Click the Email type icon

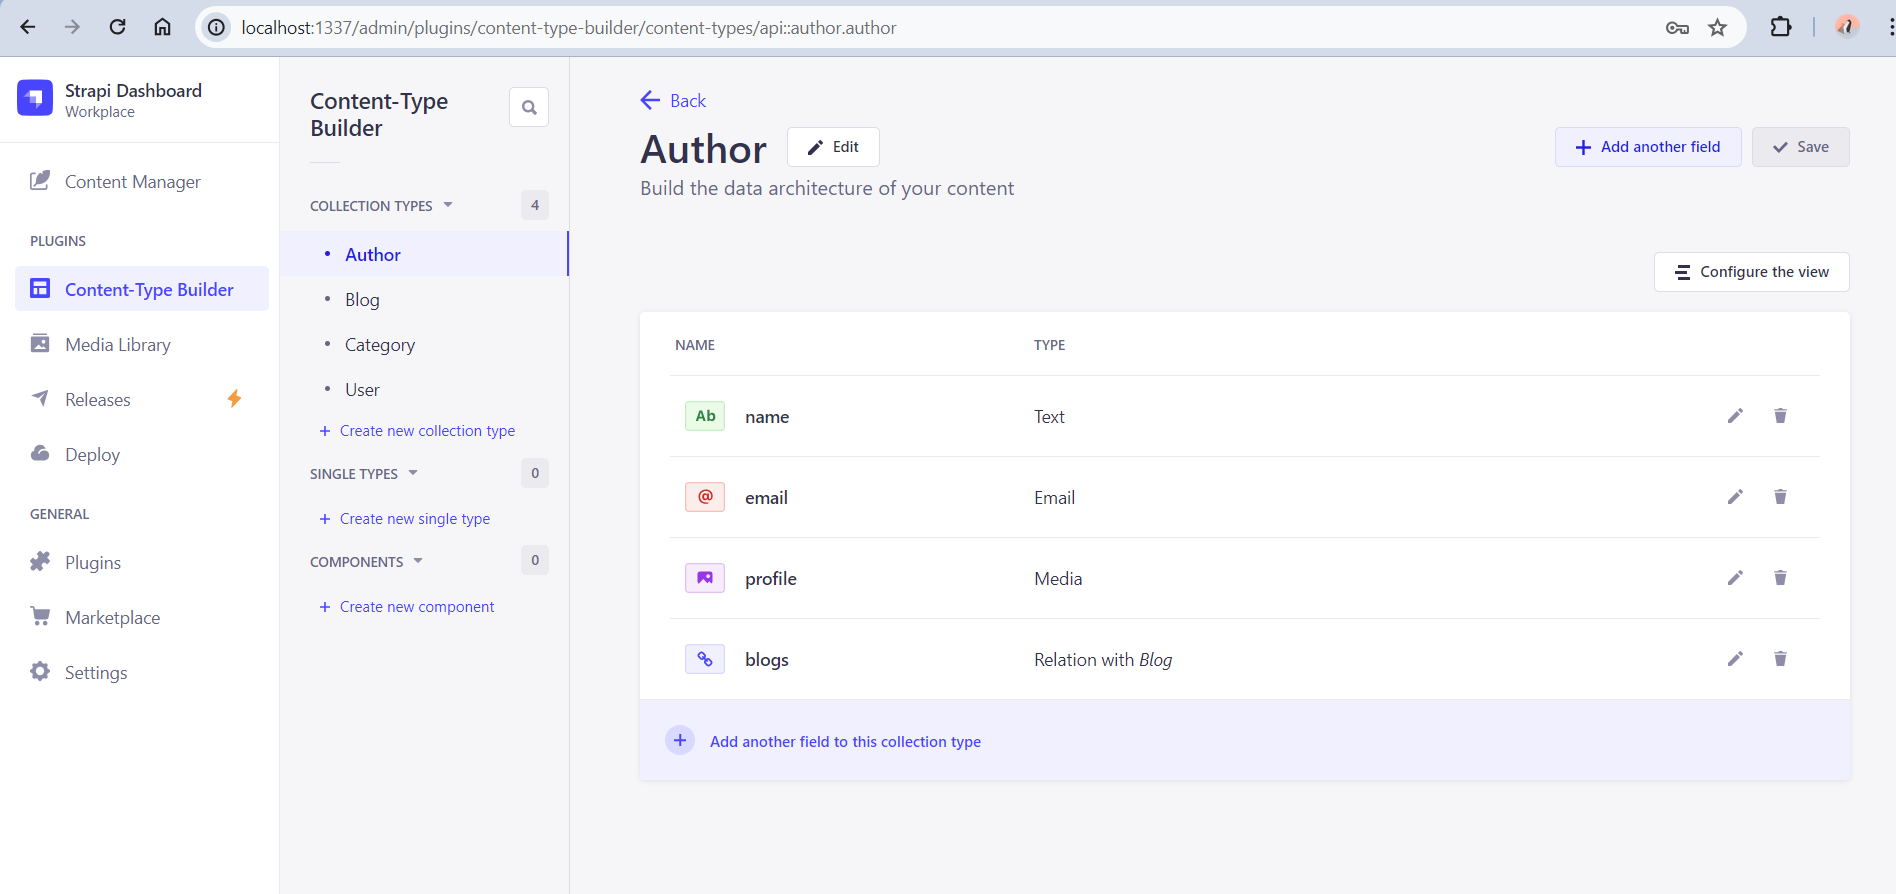click(705, 497)
